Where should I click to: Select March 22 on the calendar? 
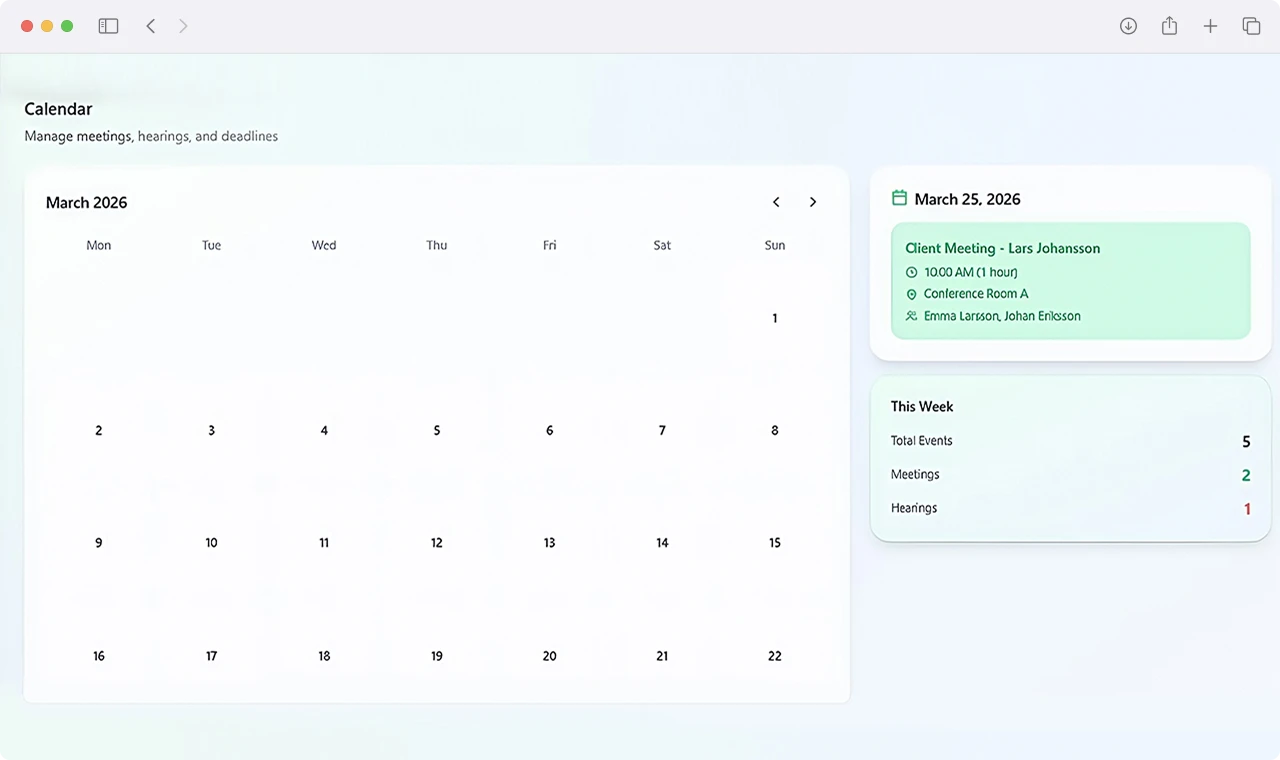point(775,656)
